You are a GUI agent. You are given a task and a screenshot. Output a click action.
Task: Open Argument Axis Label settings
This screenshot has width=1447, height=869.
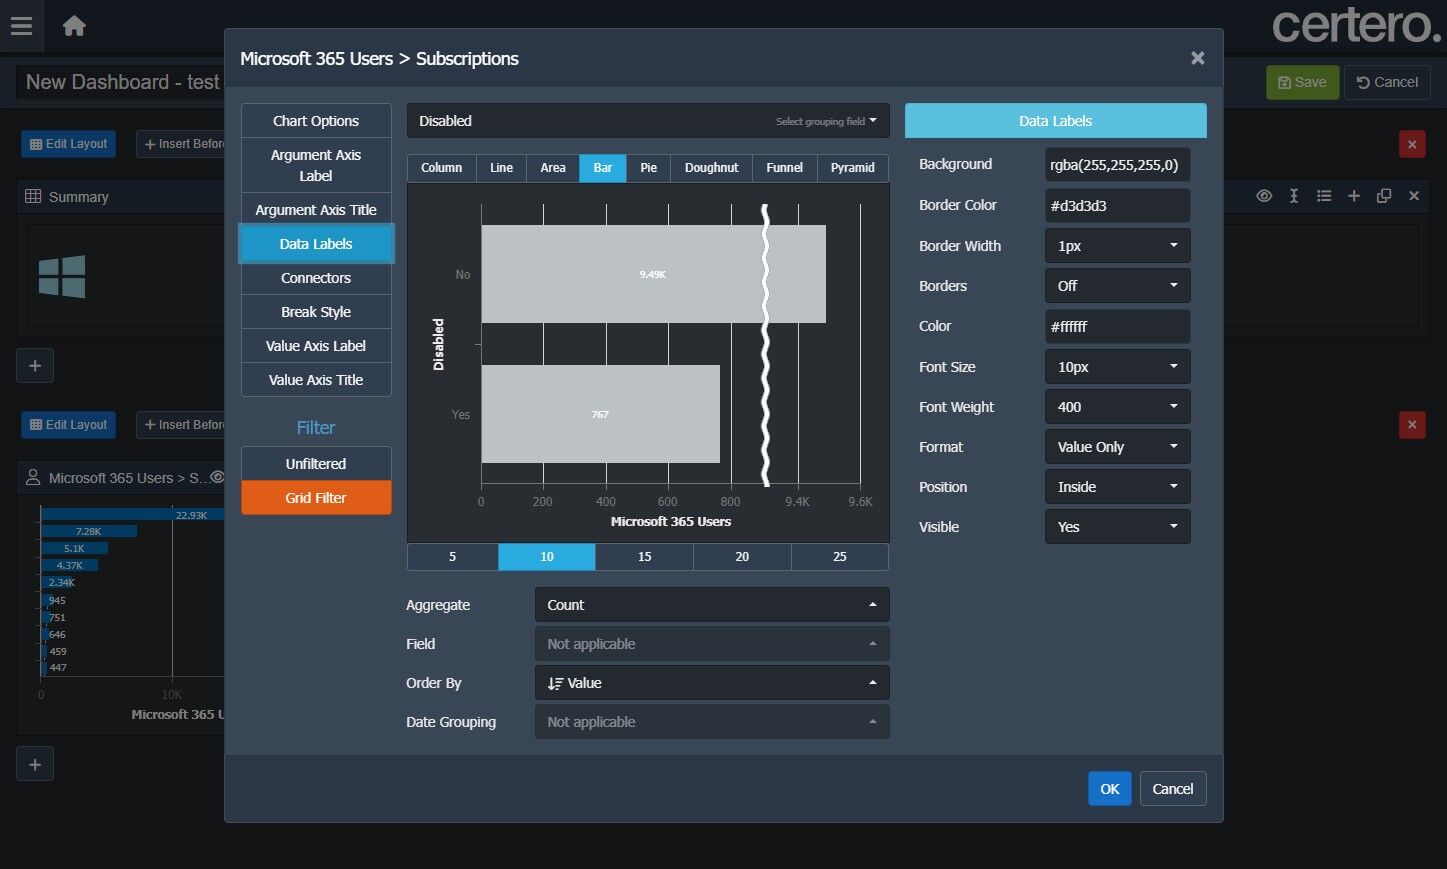[316, 165]
